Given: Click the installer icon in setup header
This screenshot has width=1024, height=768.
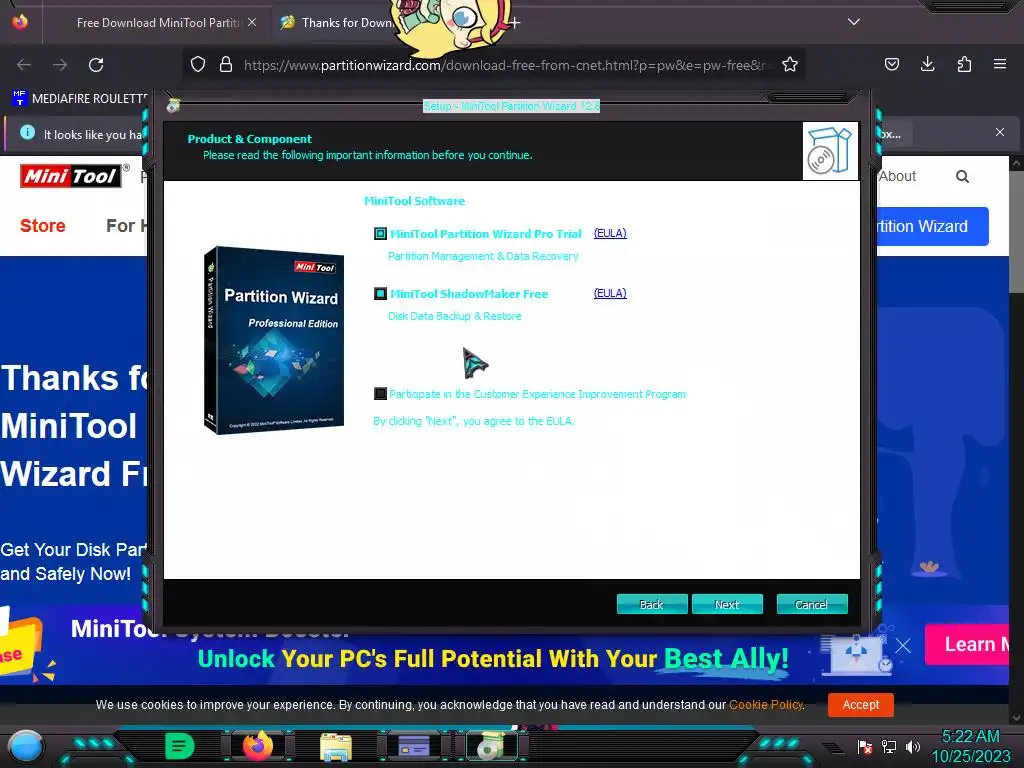Looking at the screenshot, I should coord(830,151).
